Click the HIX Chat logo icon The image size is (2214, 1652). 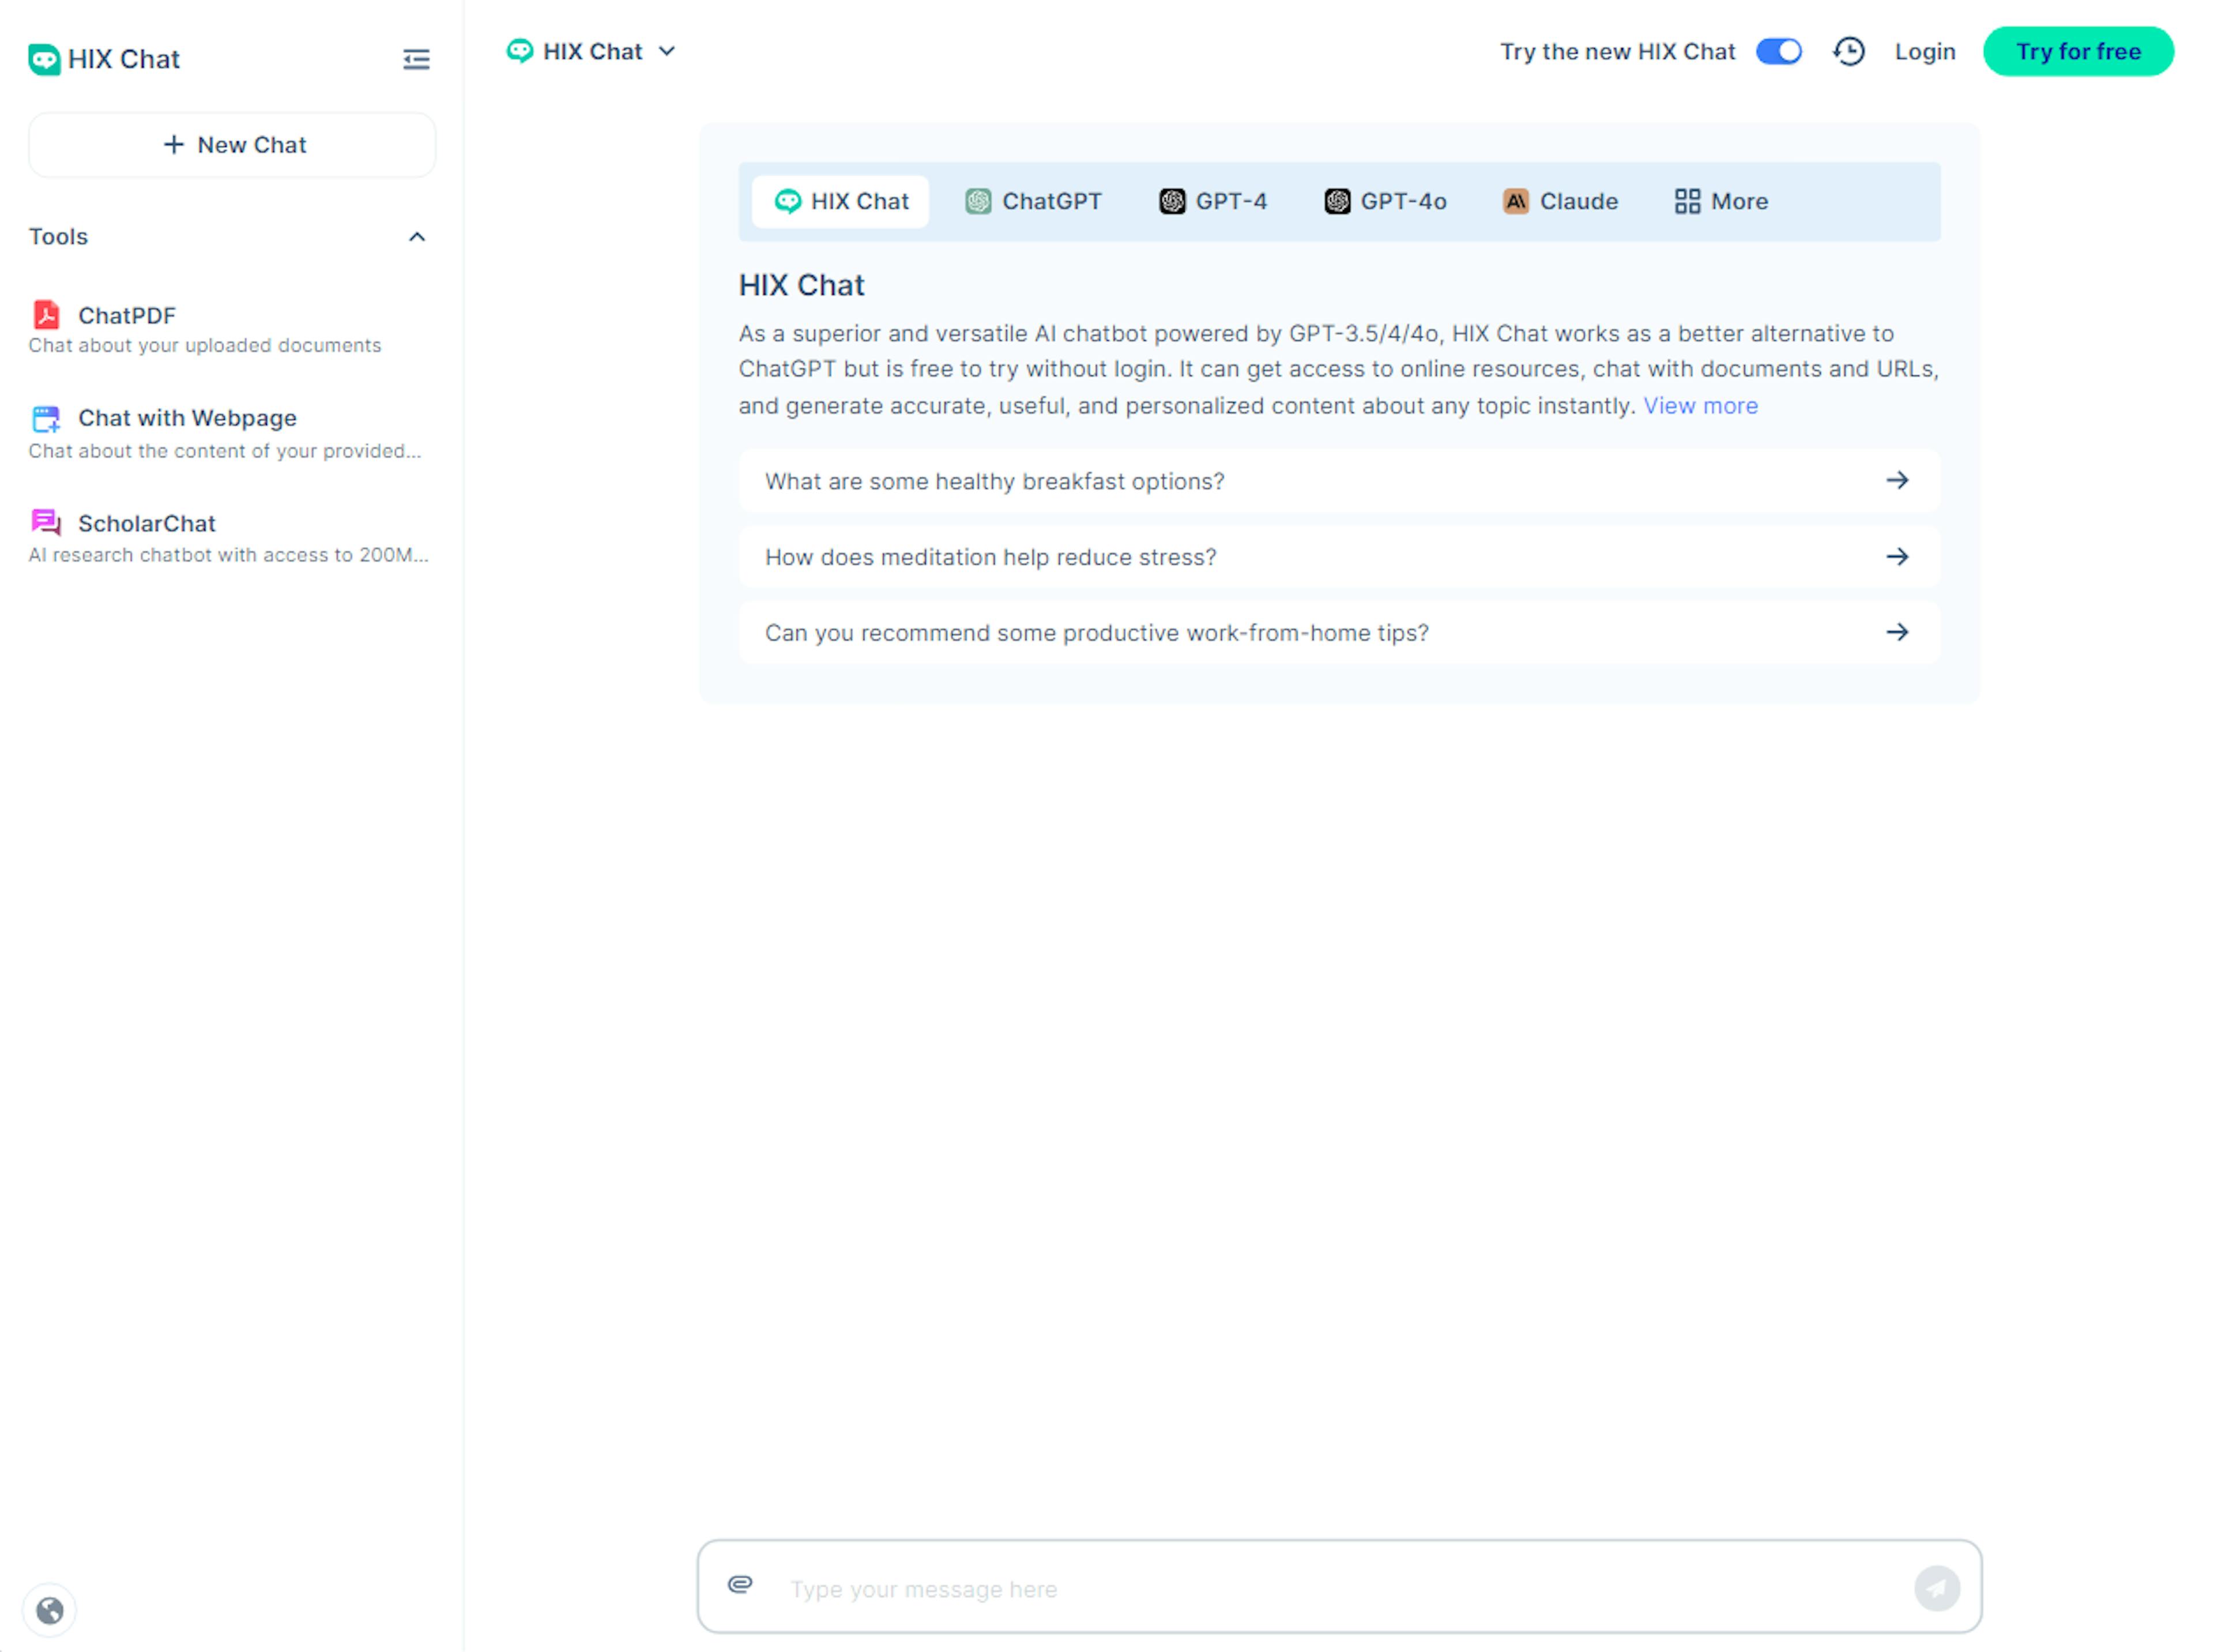click(47, 57)
